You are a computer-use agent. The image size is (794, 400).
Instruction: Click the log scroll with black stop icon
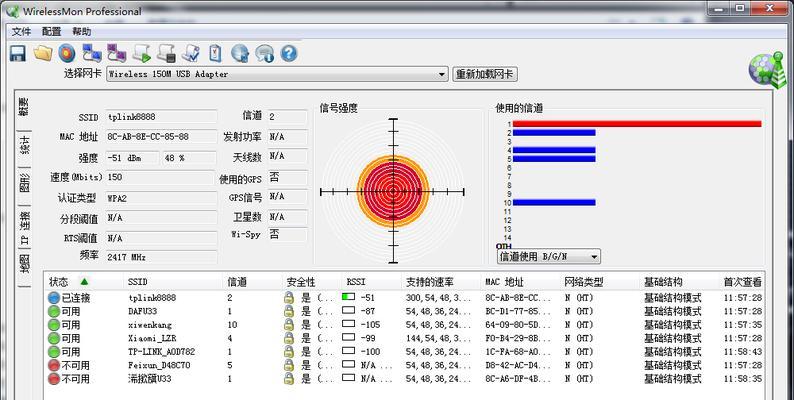tap(166, 53)
